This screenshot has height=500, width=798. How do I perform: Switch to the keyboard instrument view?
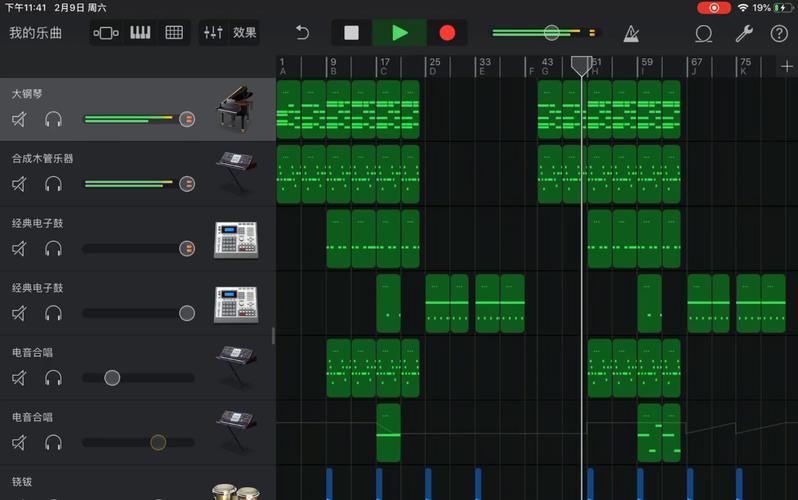click(x=140, y=33)
